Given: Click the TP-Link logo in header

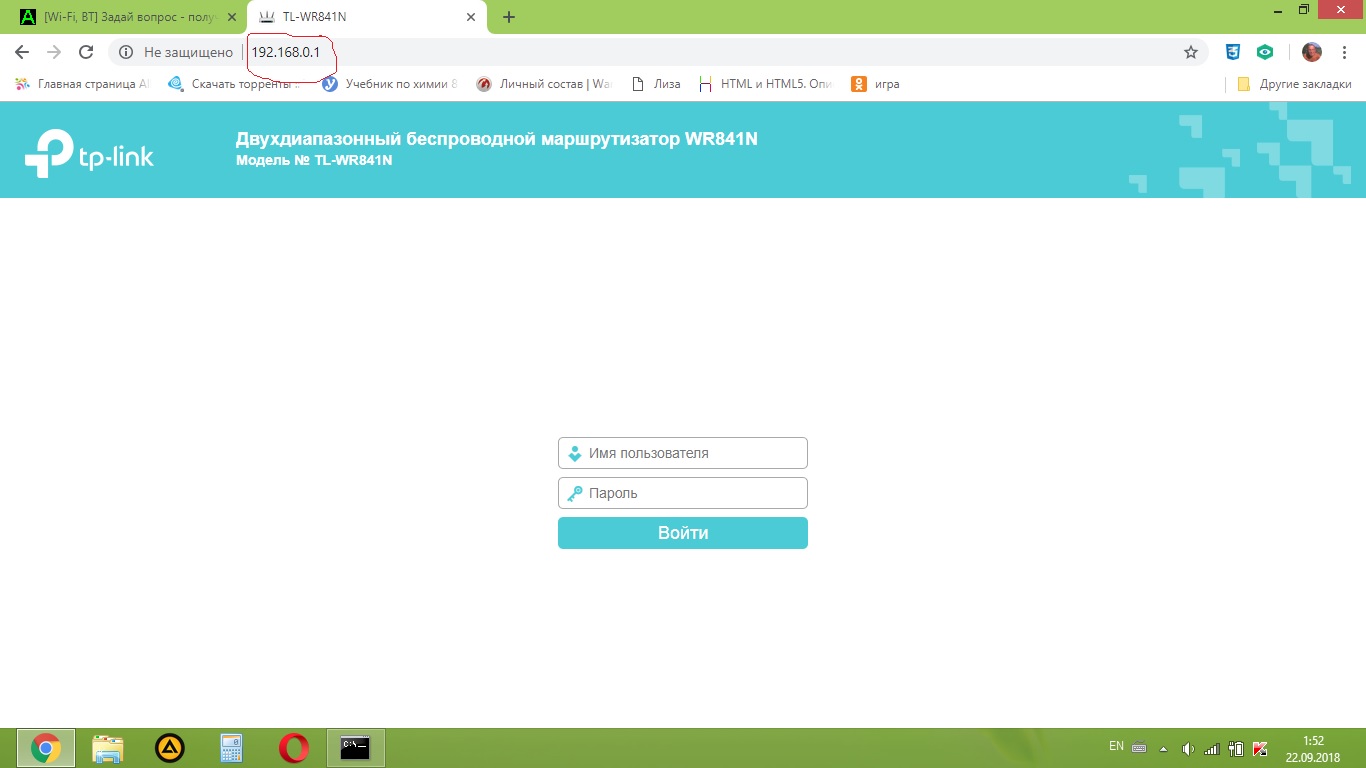Looking at the screenshot, I should [89, 153].
